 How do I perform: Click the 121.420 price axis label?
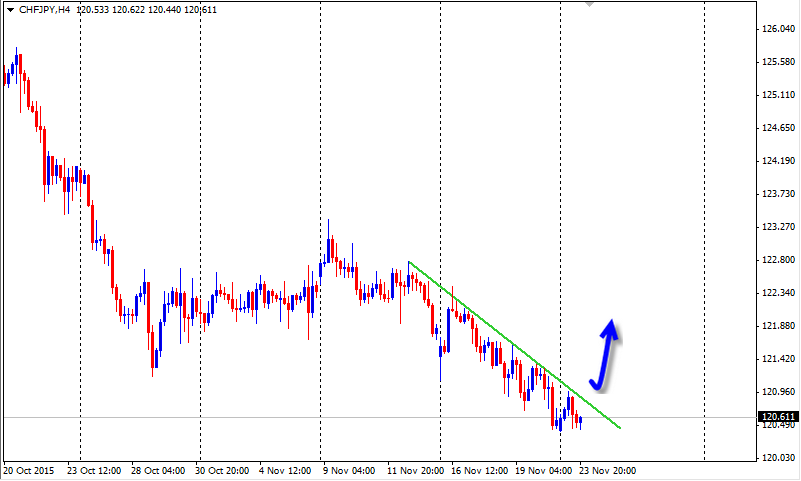tap(778, 359)
